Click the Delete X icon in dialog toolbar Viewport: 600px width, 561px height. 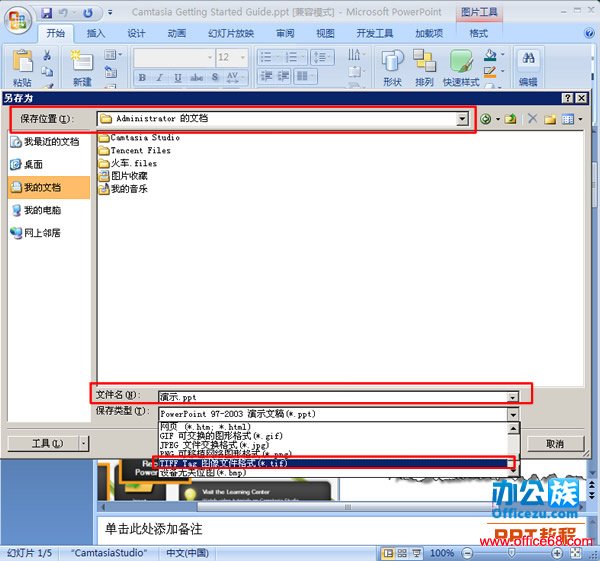pyautogui.click(x=532, y=119)
